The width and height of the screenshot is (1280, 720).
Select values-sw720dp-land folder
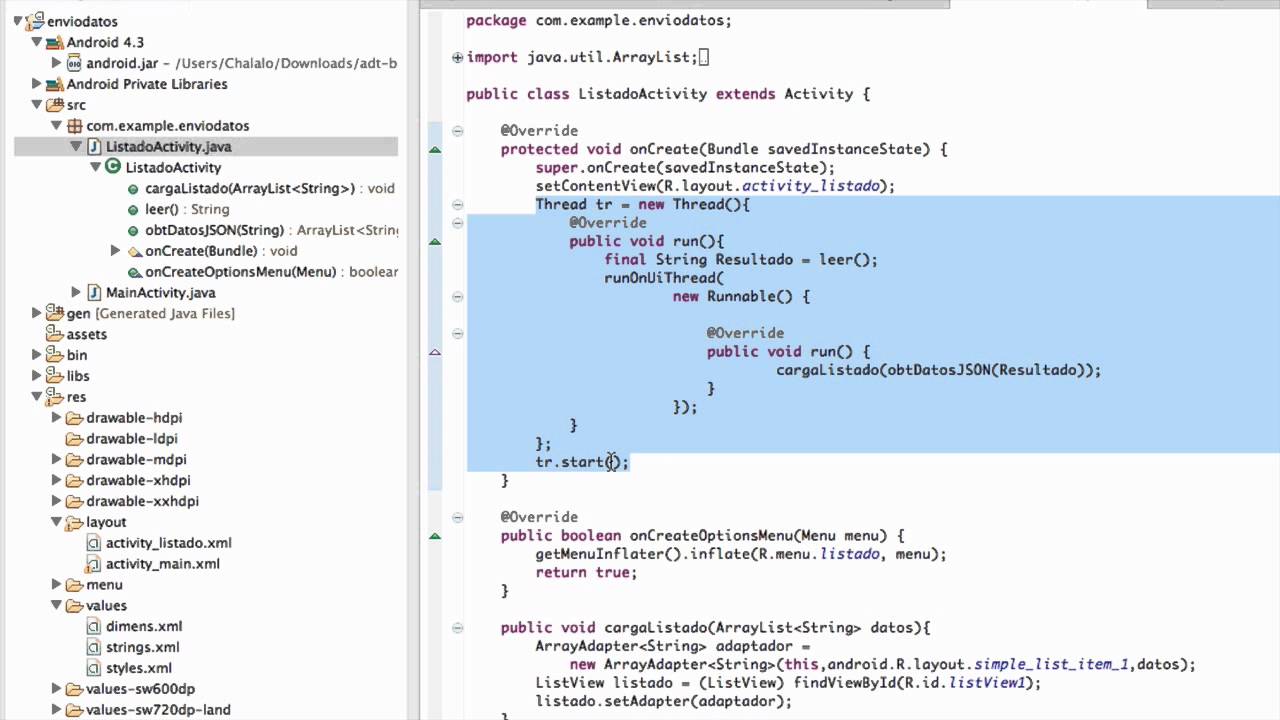158,710
